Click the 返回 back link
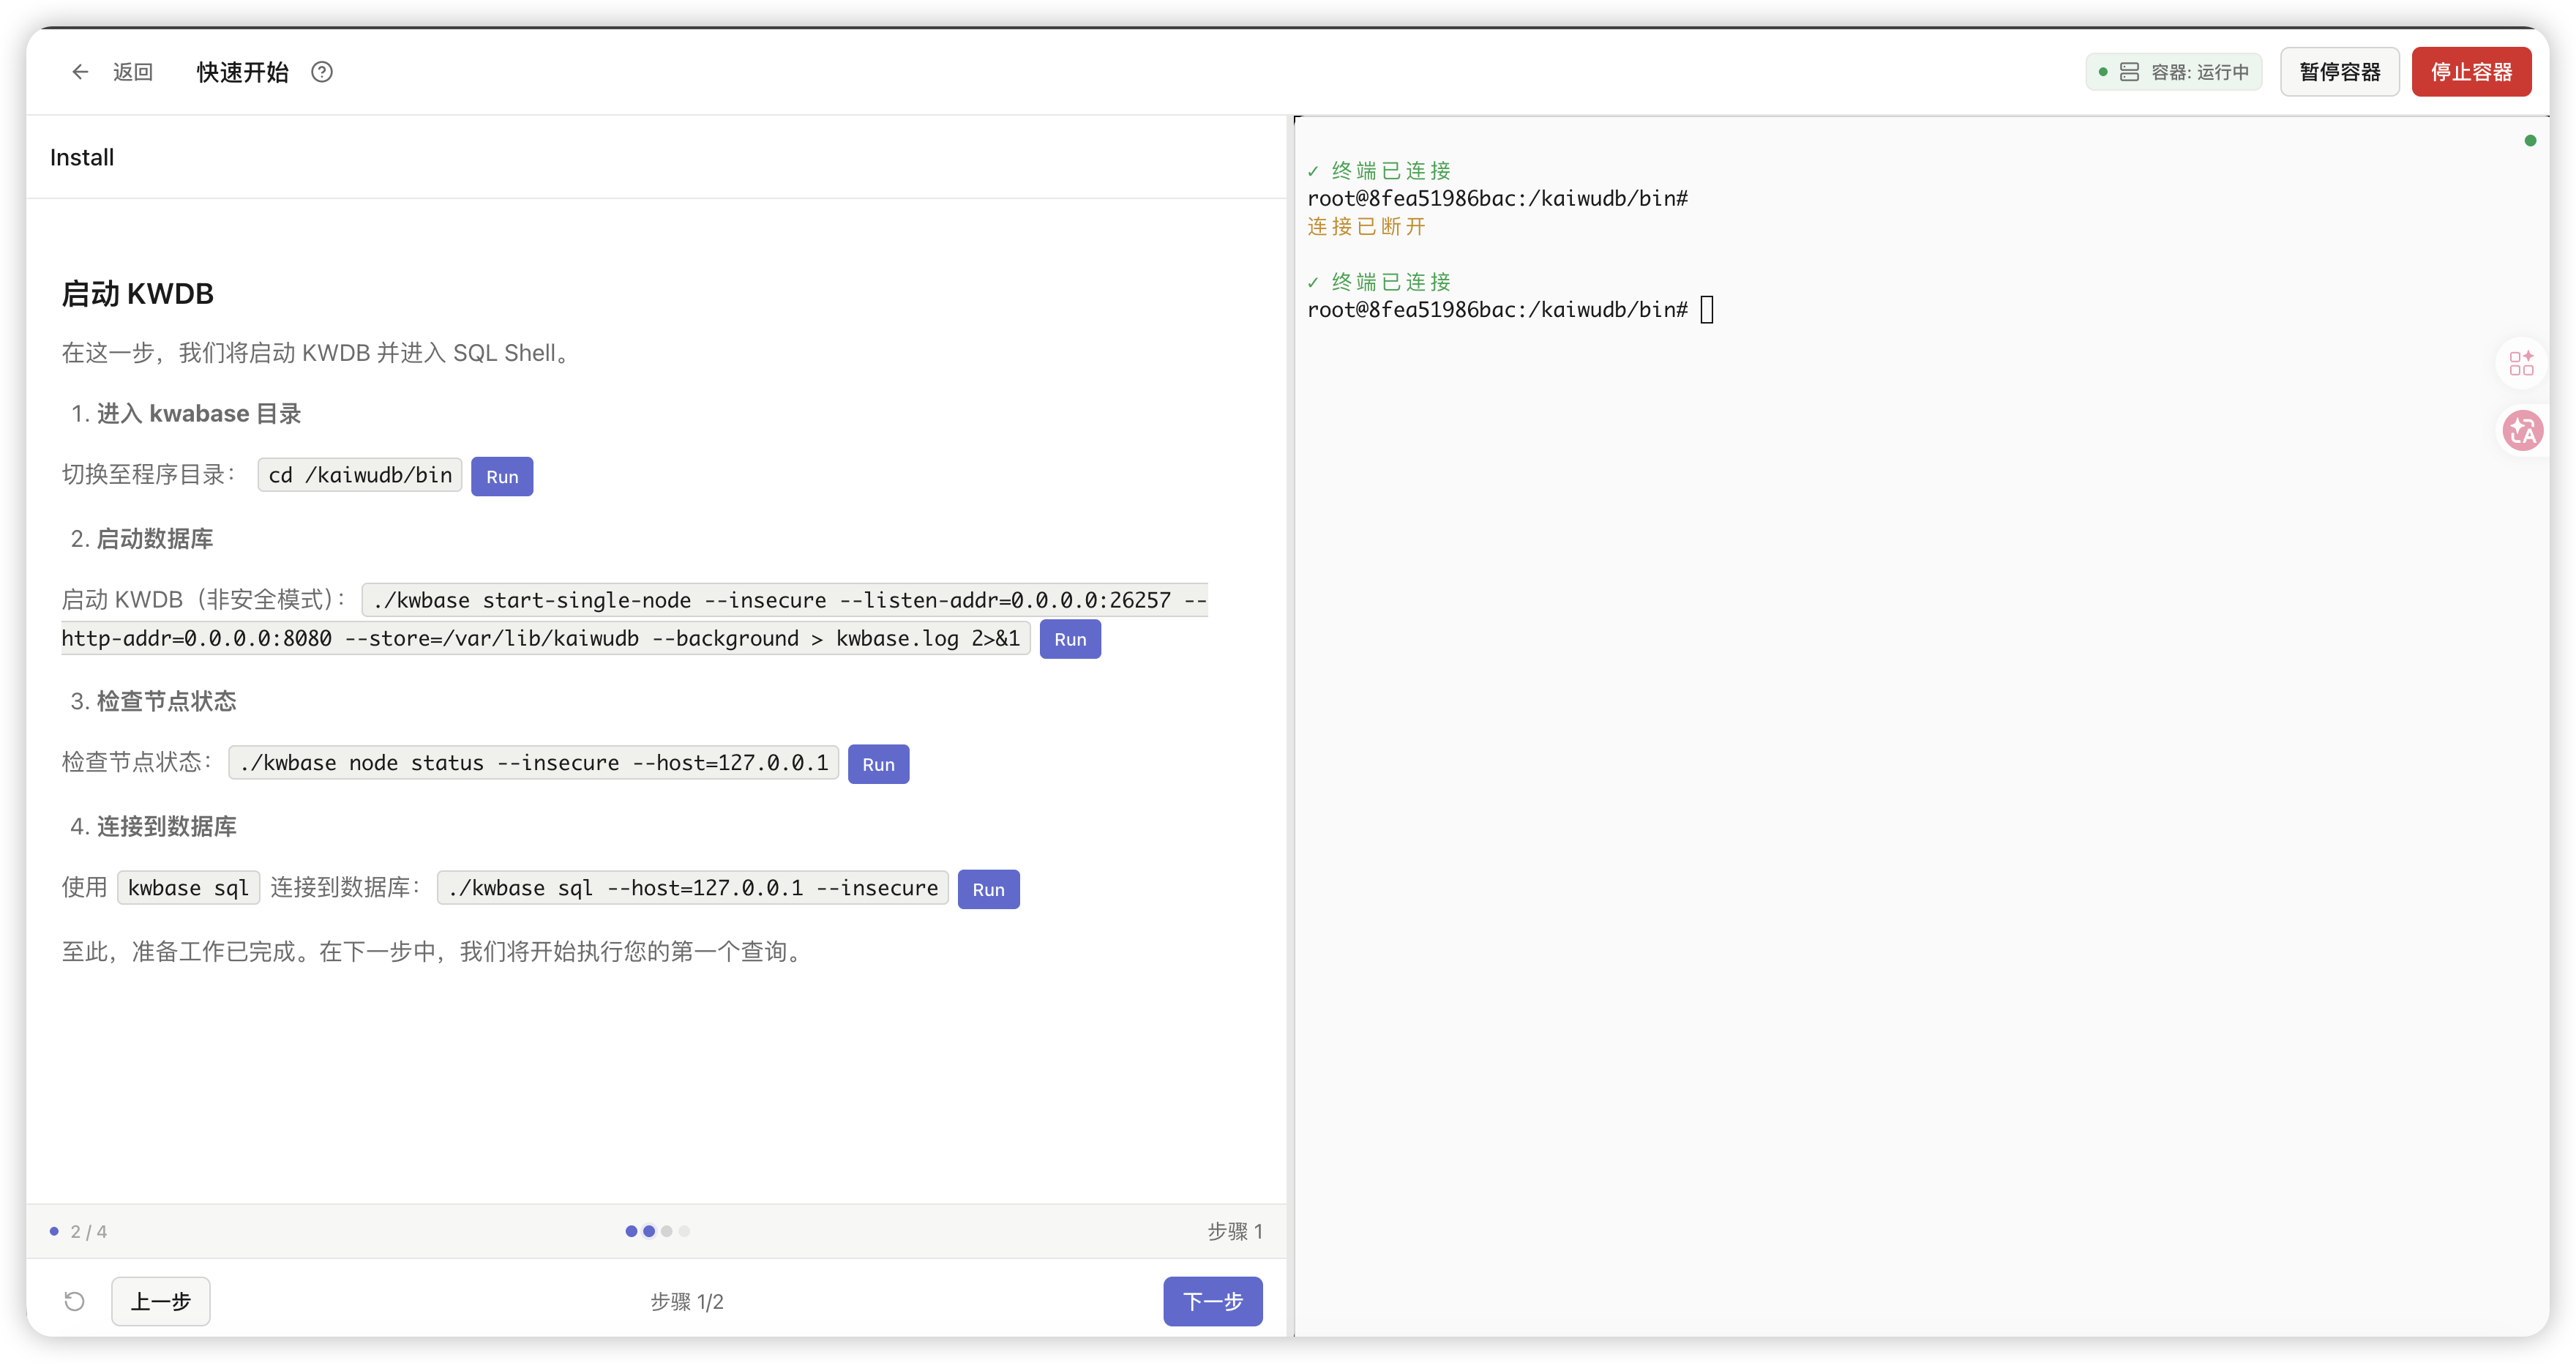Screen dimensions: 2576x1363 132,72
